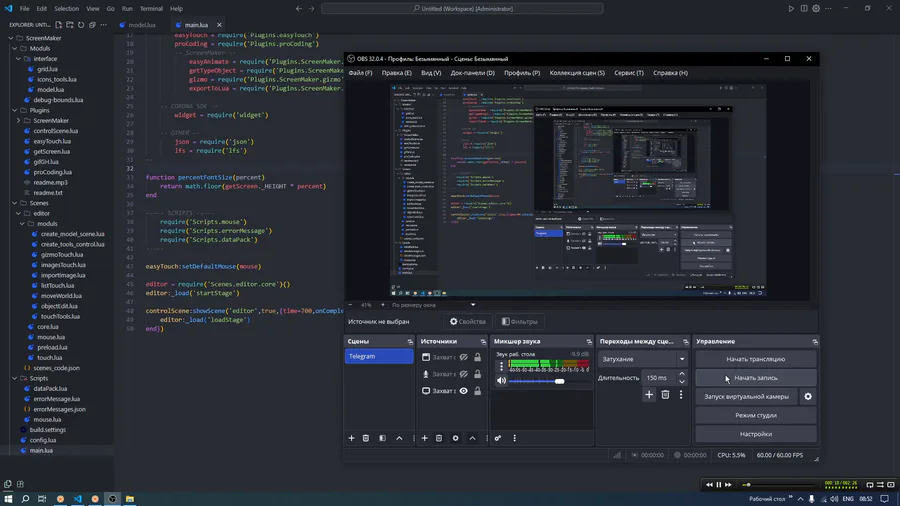Open VS Code Terminal menu

[151, 9]
